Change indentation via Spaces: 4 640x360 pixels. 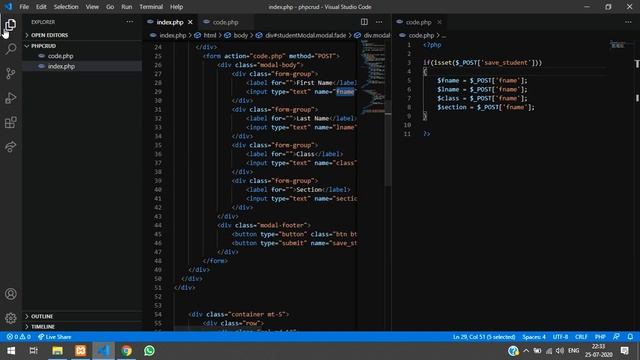534,337
